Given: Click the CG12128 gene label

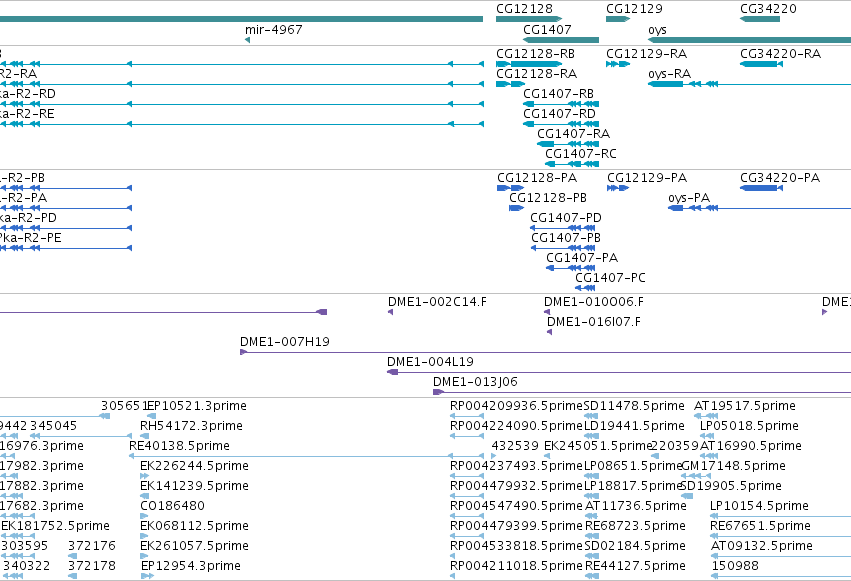Looking at the screenshot, I should pyautogui.click(x=524, y=9).
